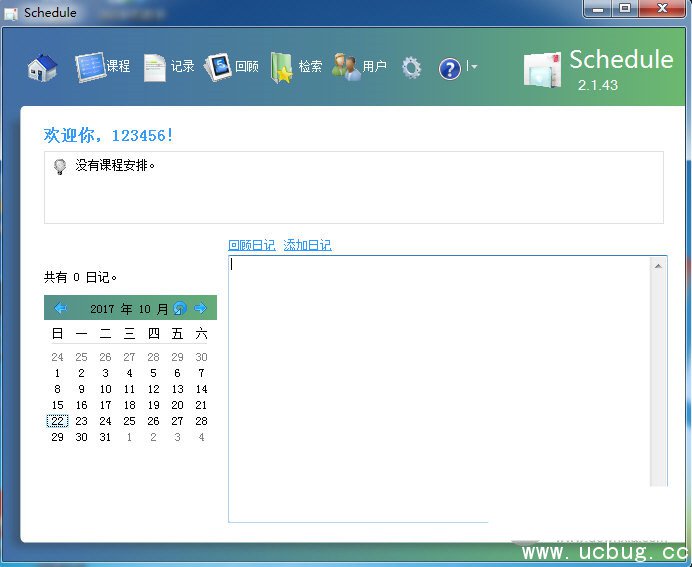The height and width of the screenshot is (567, 692).
Task: Open the 检索 (Search) section
Action: coord(296,67)
